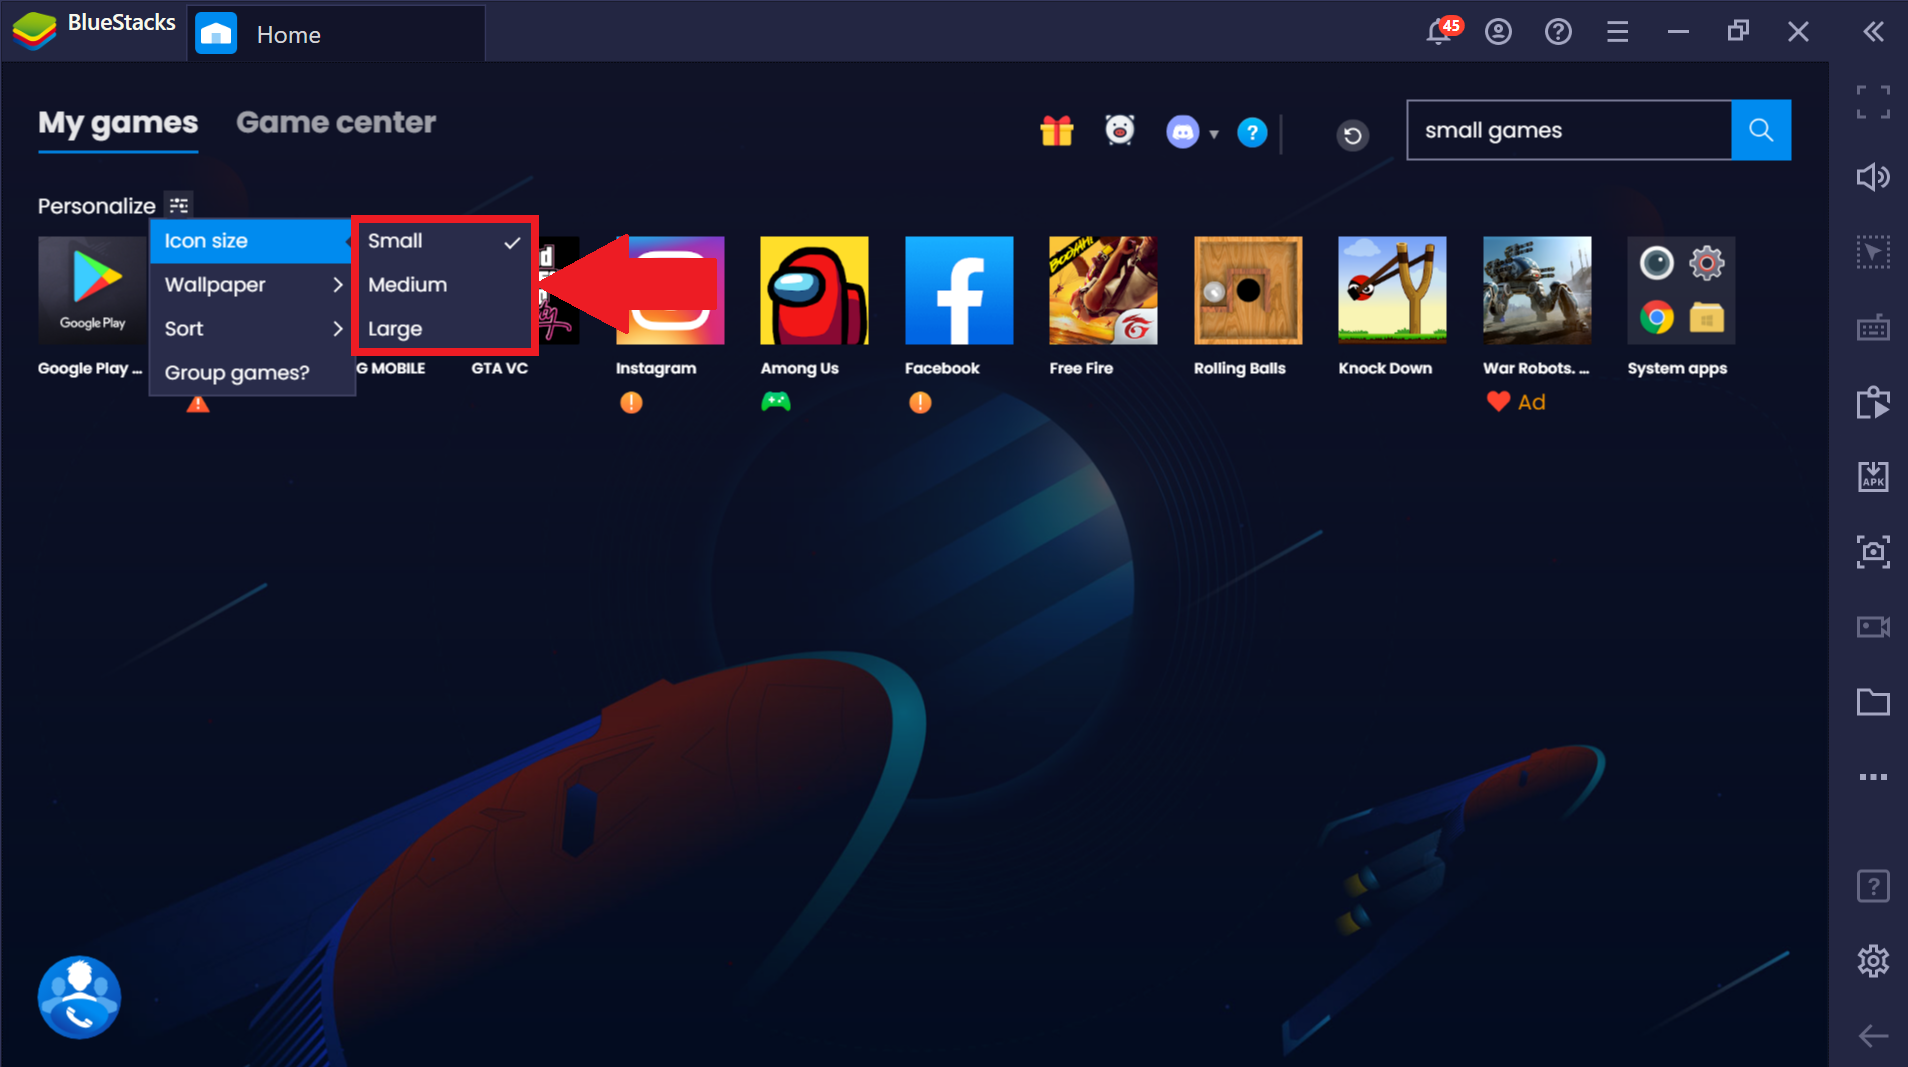The width and height of the screenshot is (1908, 1067).
Task: Click the back arrow in sidebar
Action: [1873, 1036]
